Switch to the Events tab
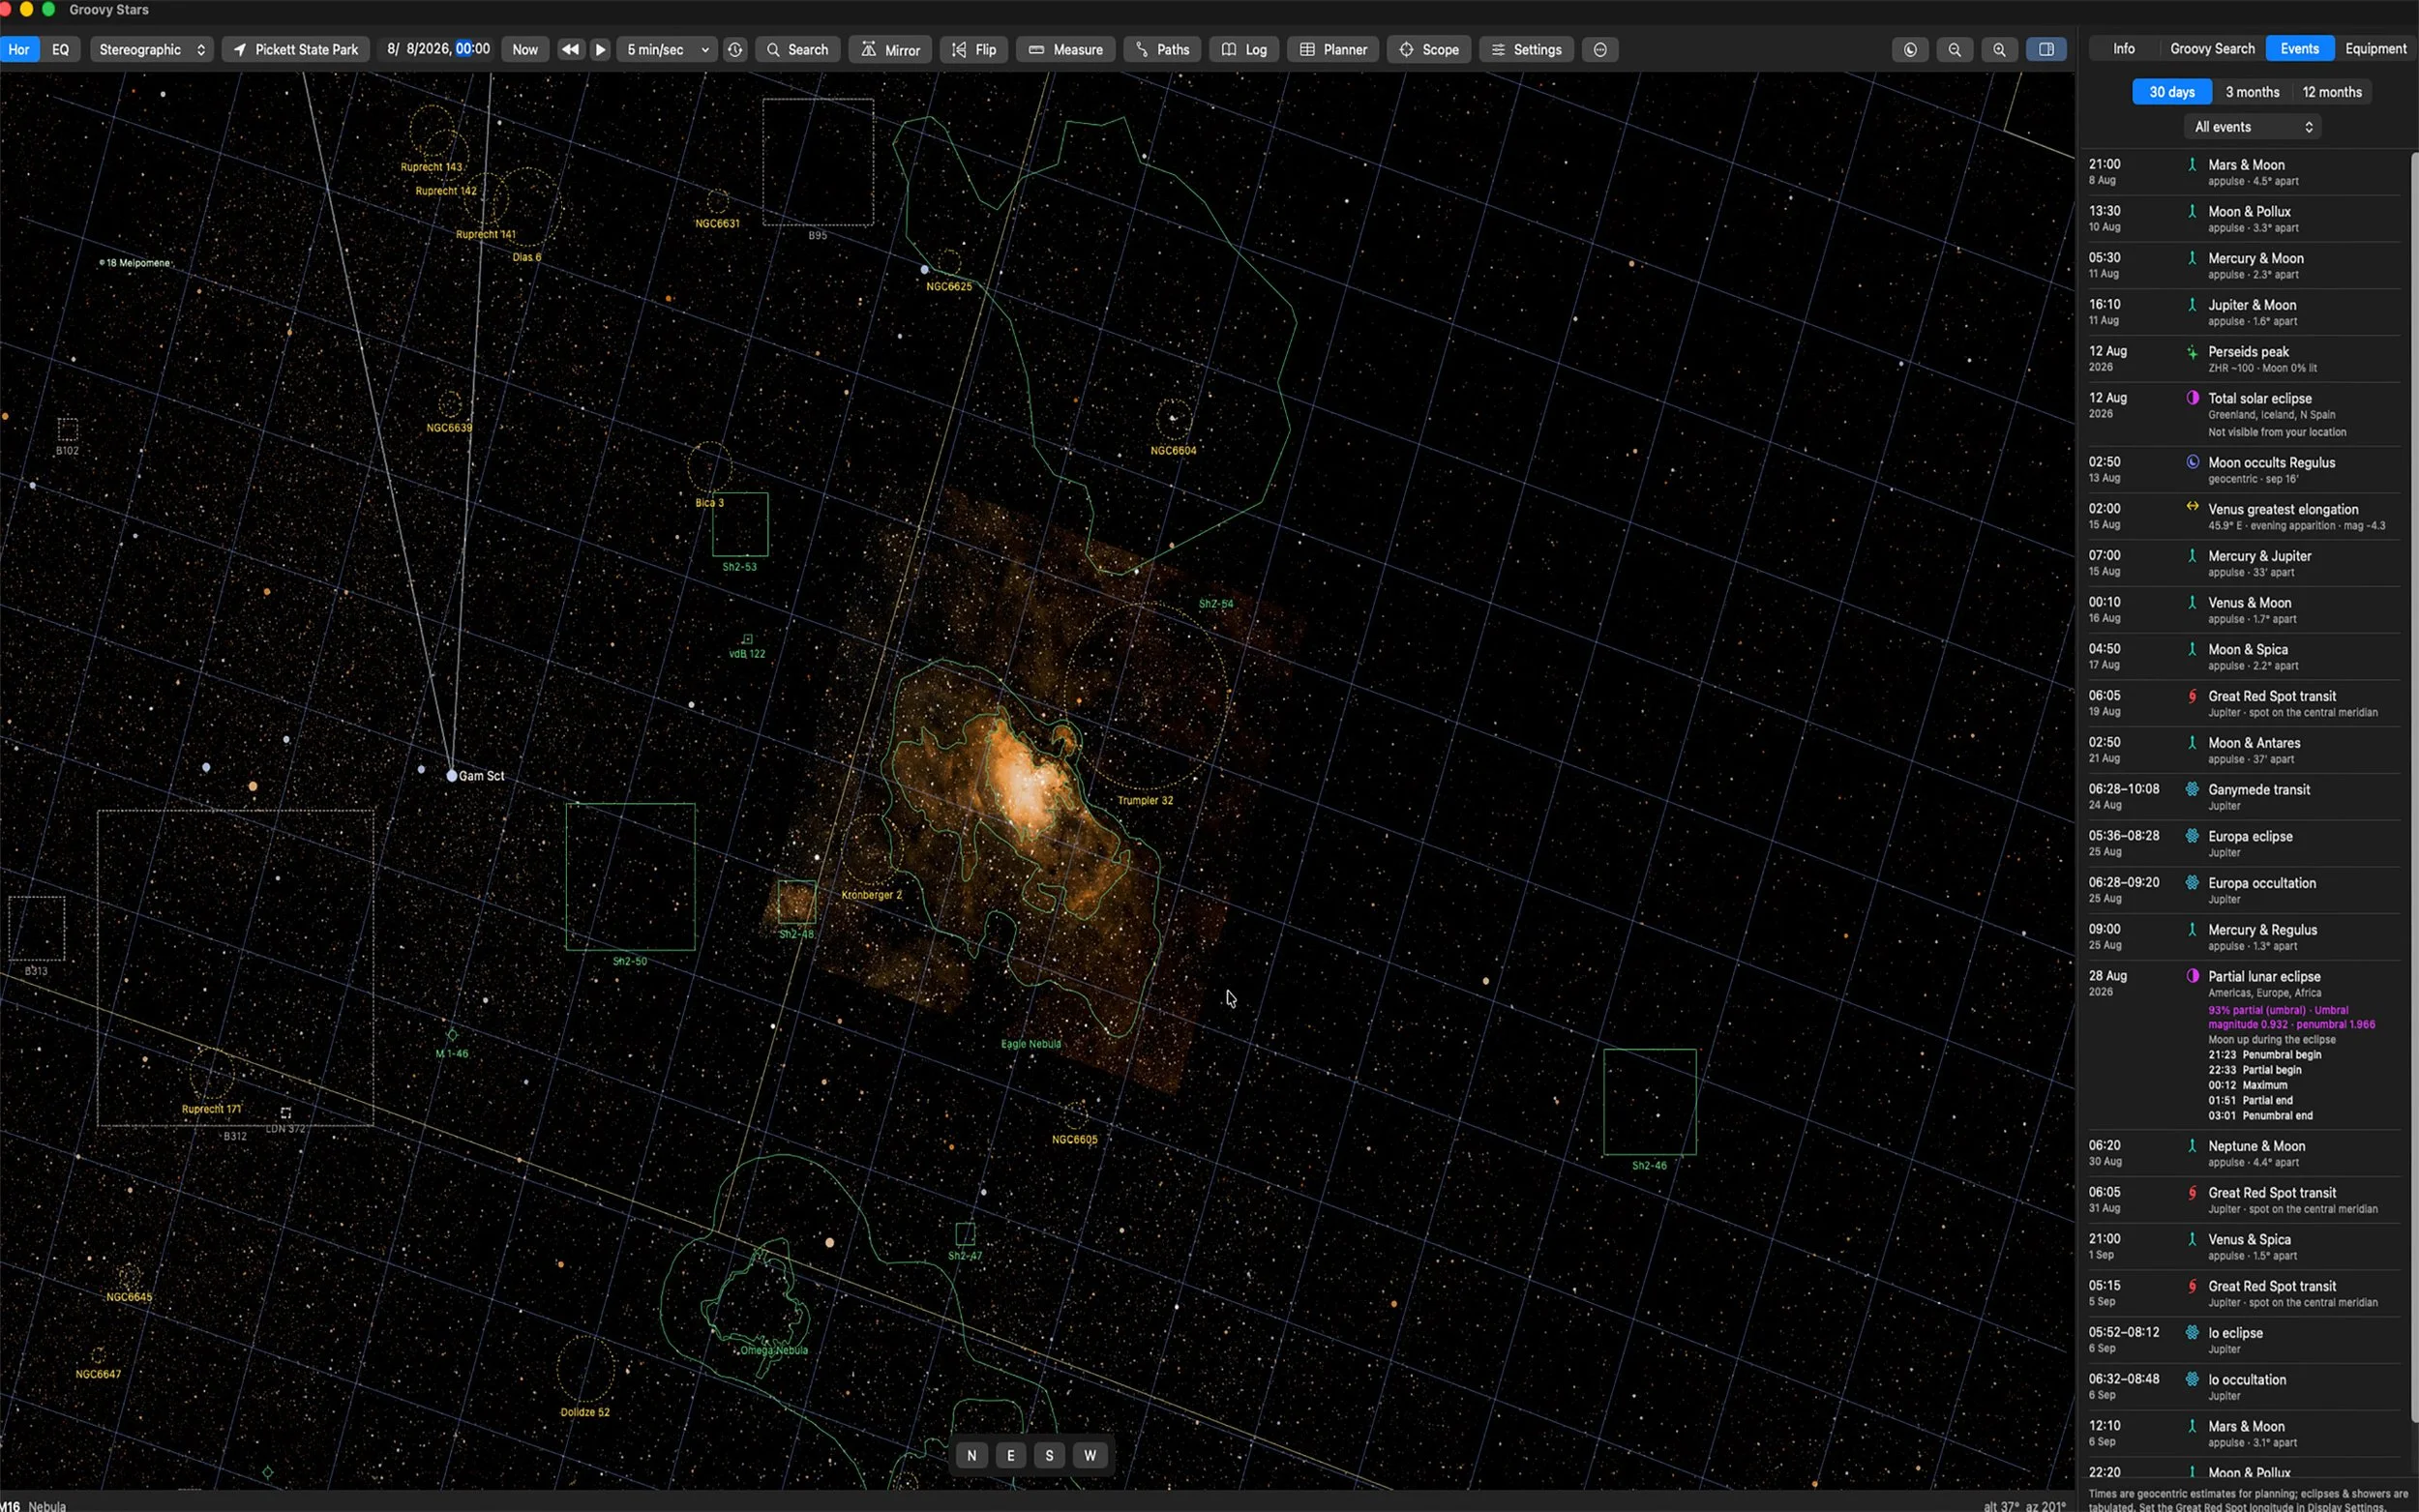Image resolution: width=2419 pixels, height=1512 pixels. [x=2299, y=48]
